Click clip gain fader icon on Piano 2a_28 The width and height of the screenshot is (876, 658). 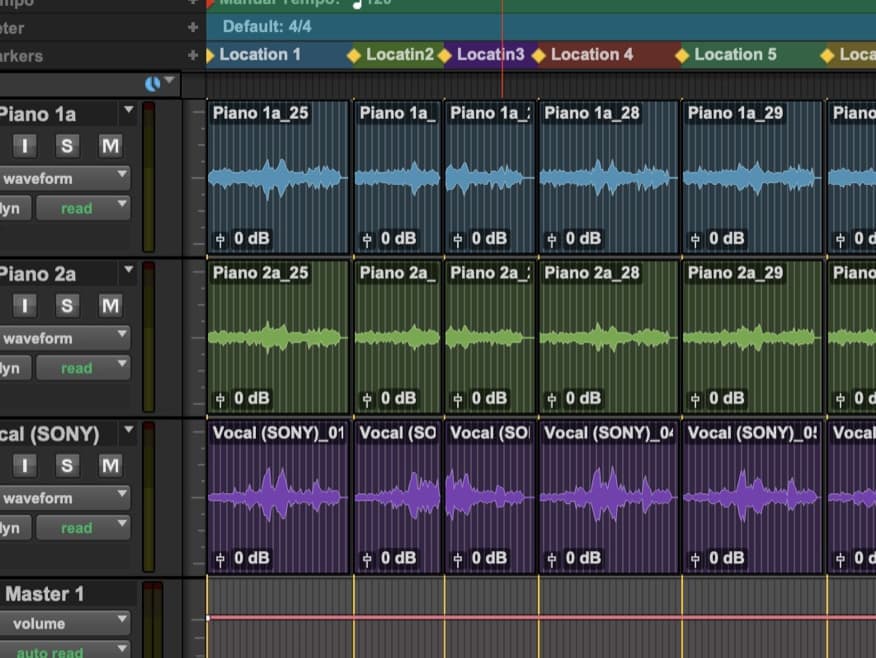(x=552, y=399)
